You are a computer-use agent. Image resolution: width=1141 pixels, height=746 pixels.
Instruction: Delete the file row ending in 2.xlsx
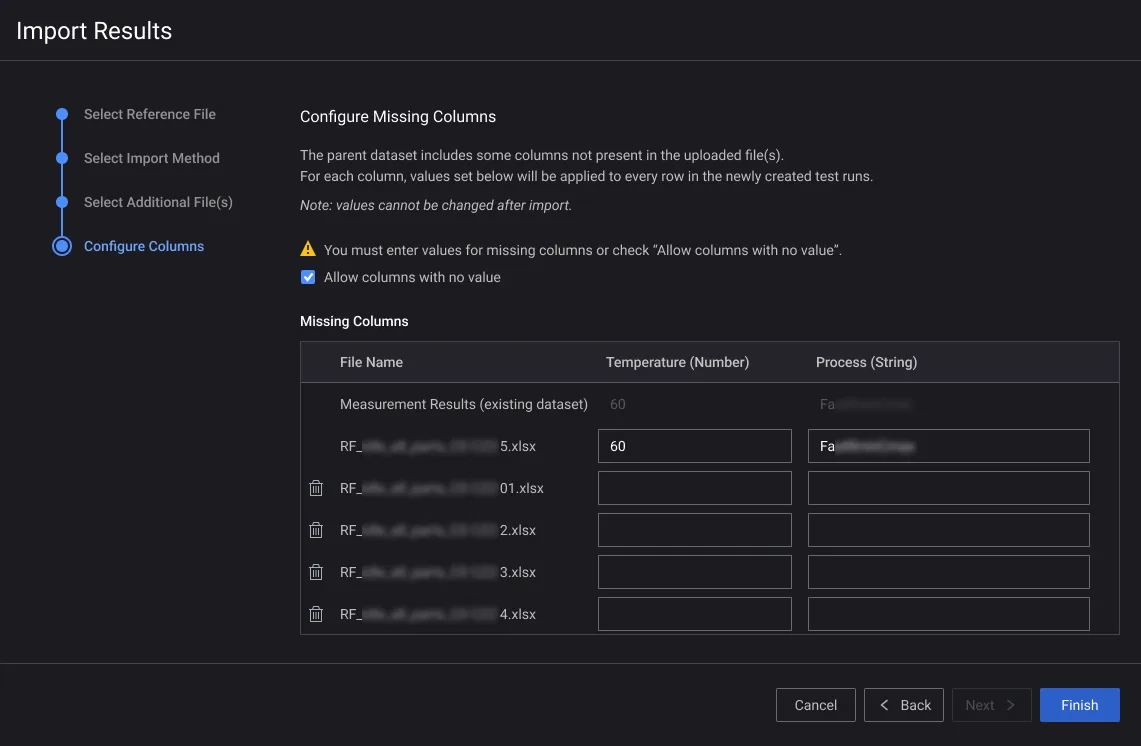316,531
